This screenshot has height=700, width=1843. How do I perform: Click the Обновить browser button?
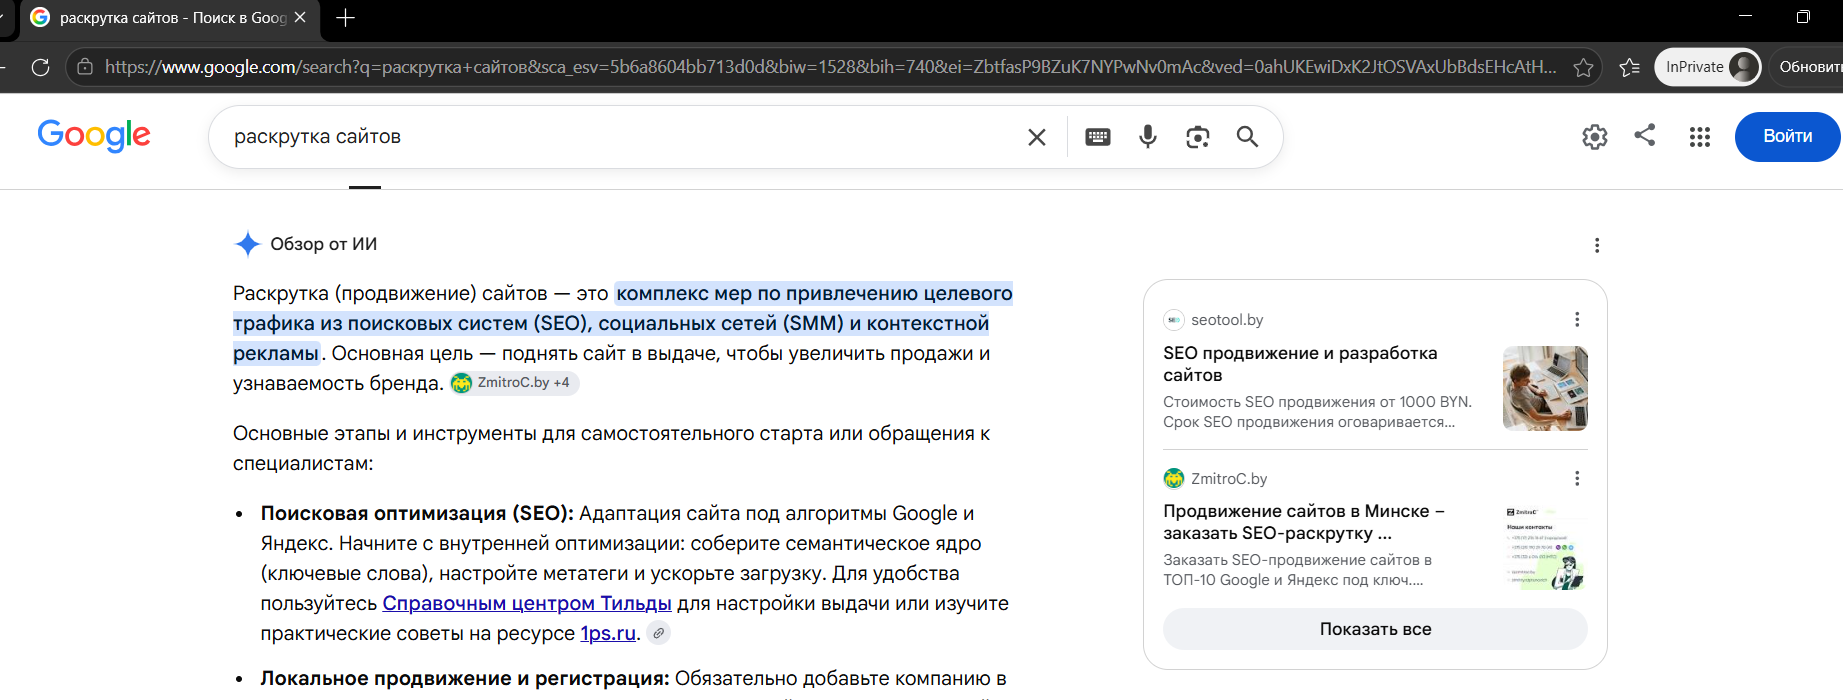point(1808,67)
